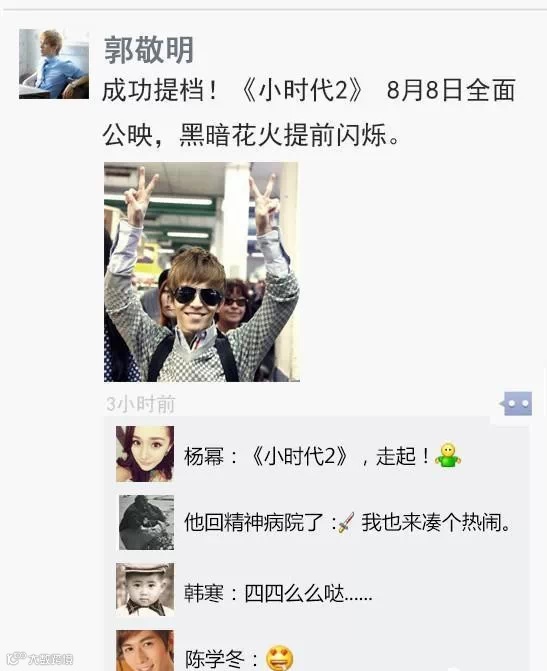
Task: Click the 3小时前 timestamp
Action: point(140,404)
